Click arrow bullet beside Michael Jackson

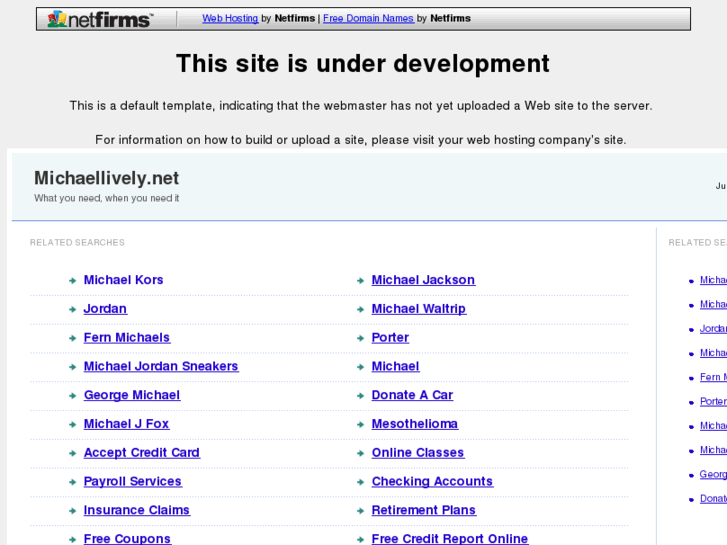[360, 280]
